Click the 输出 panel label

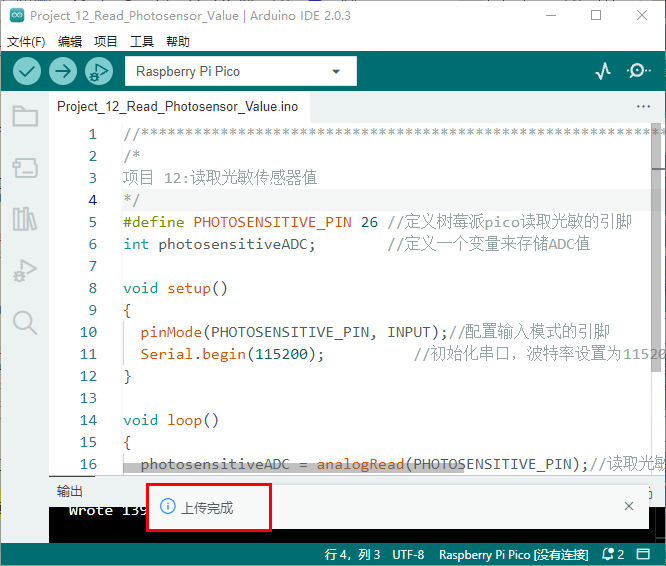click(x=70, y=492)
